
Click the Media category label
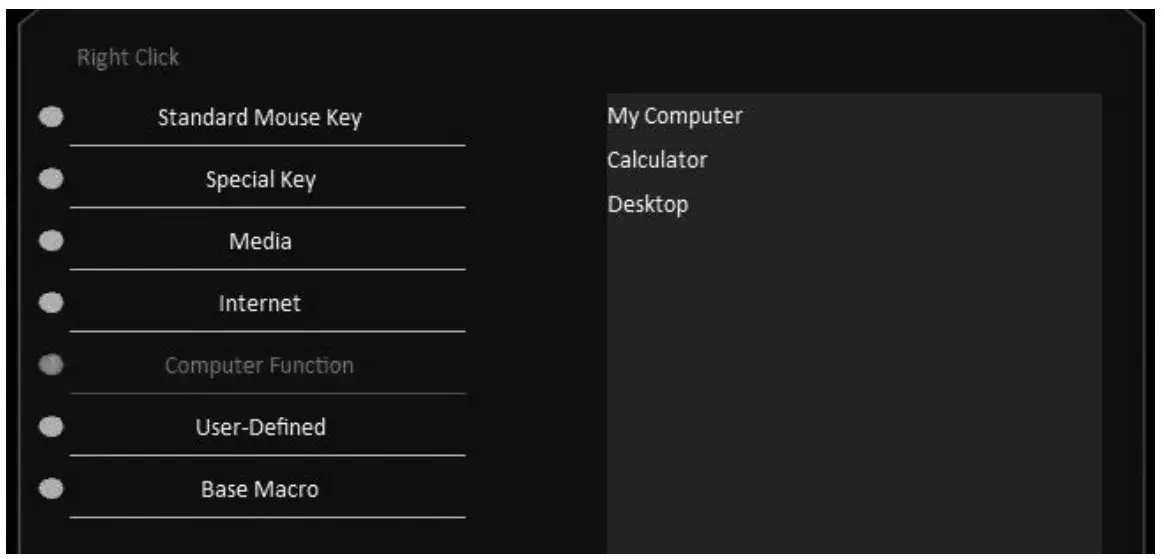tap(260, 242)
